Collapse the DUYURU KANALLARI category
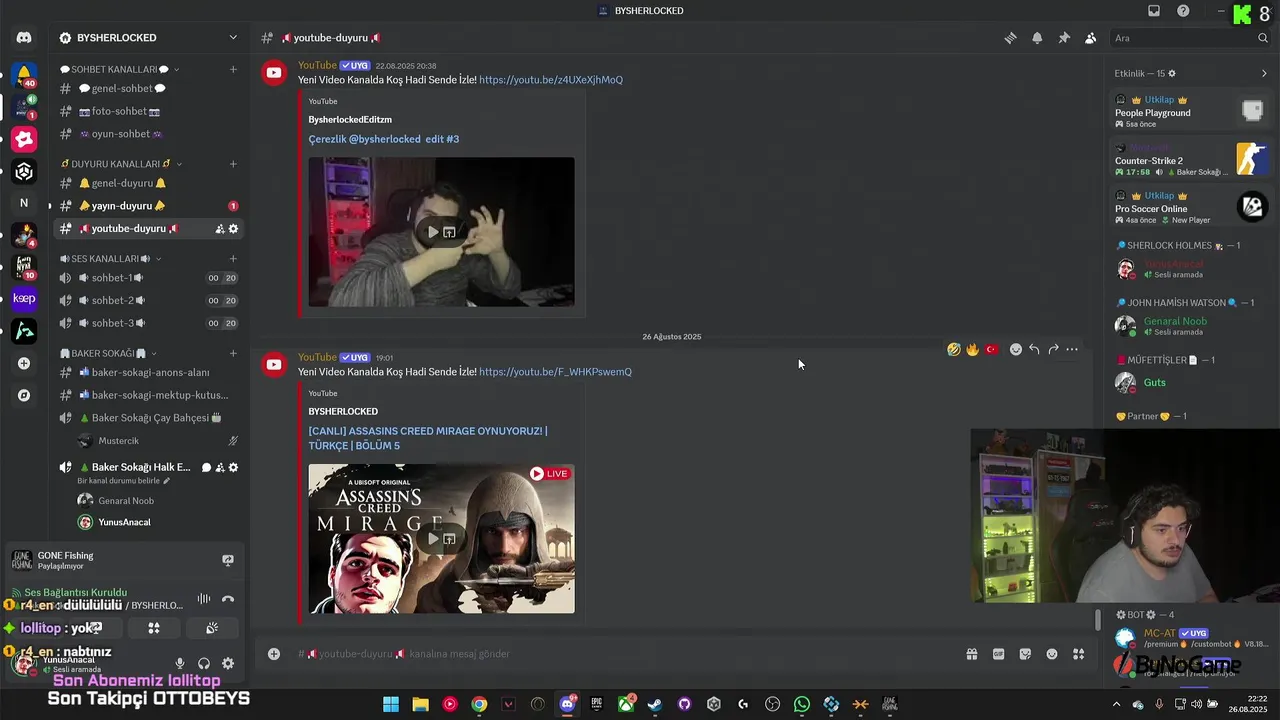Screen dimensions: 1280x720 pyautogui.click(x=121, y=163)
